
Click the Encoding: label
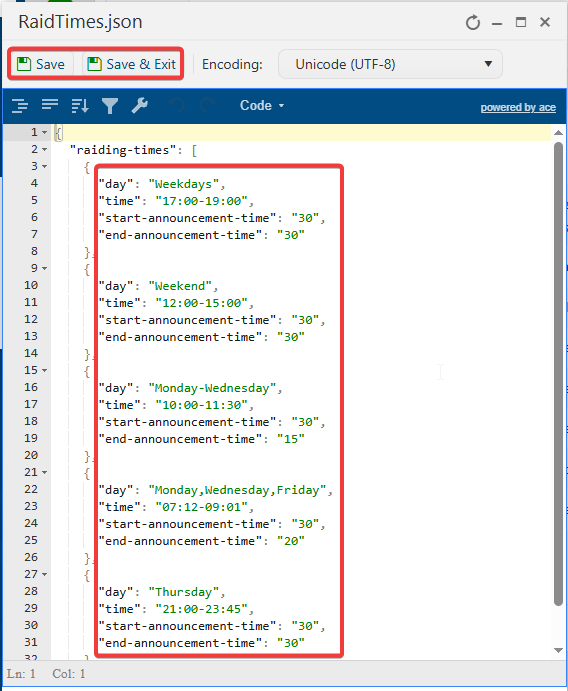click(232, 64)
